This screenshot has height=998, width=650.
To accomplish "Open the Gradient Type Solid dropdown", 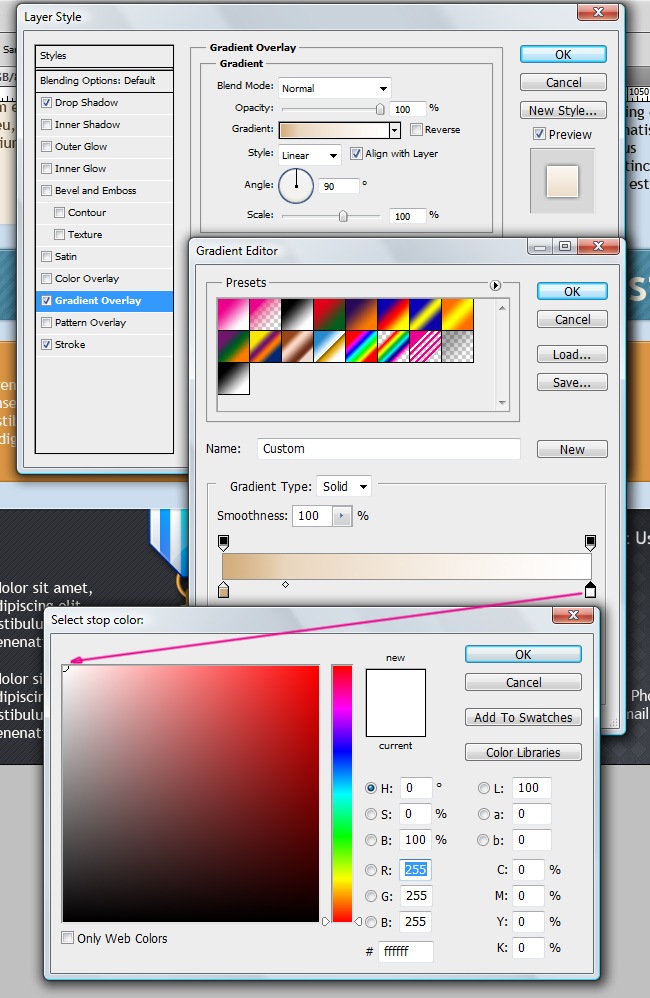I will click(343, 487).
